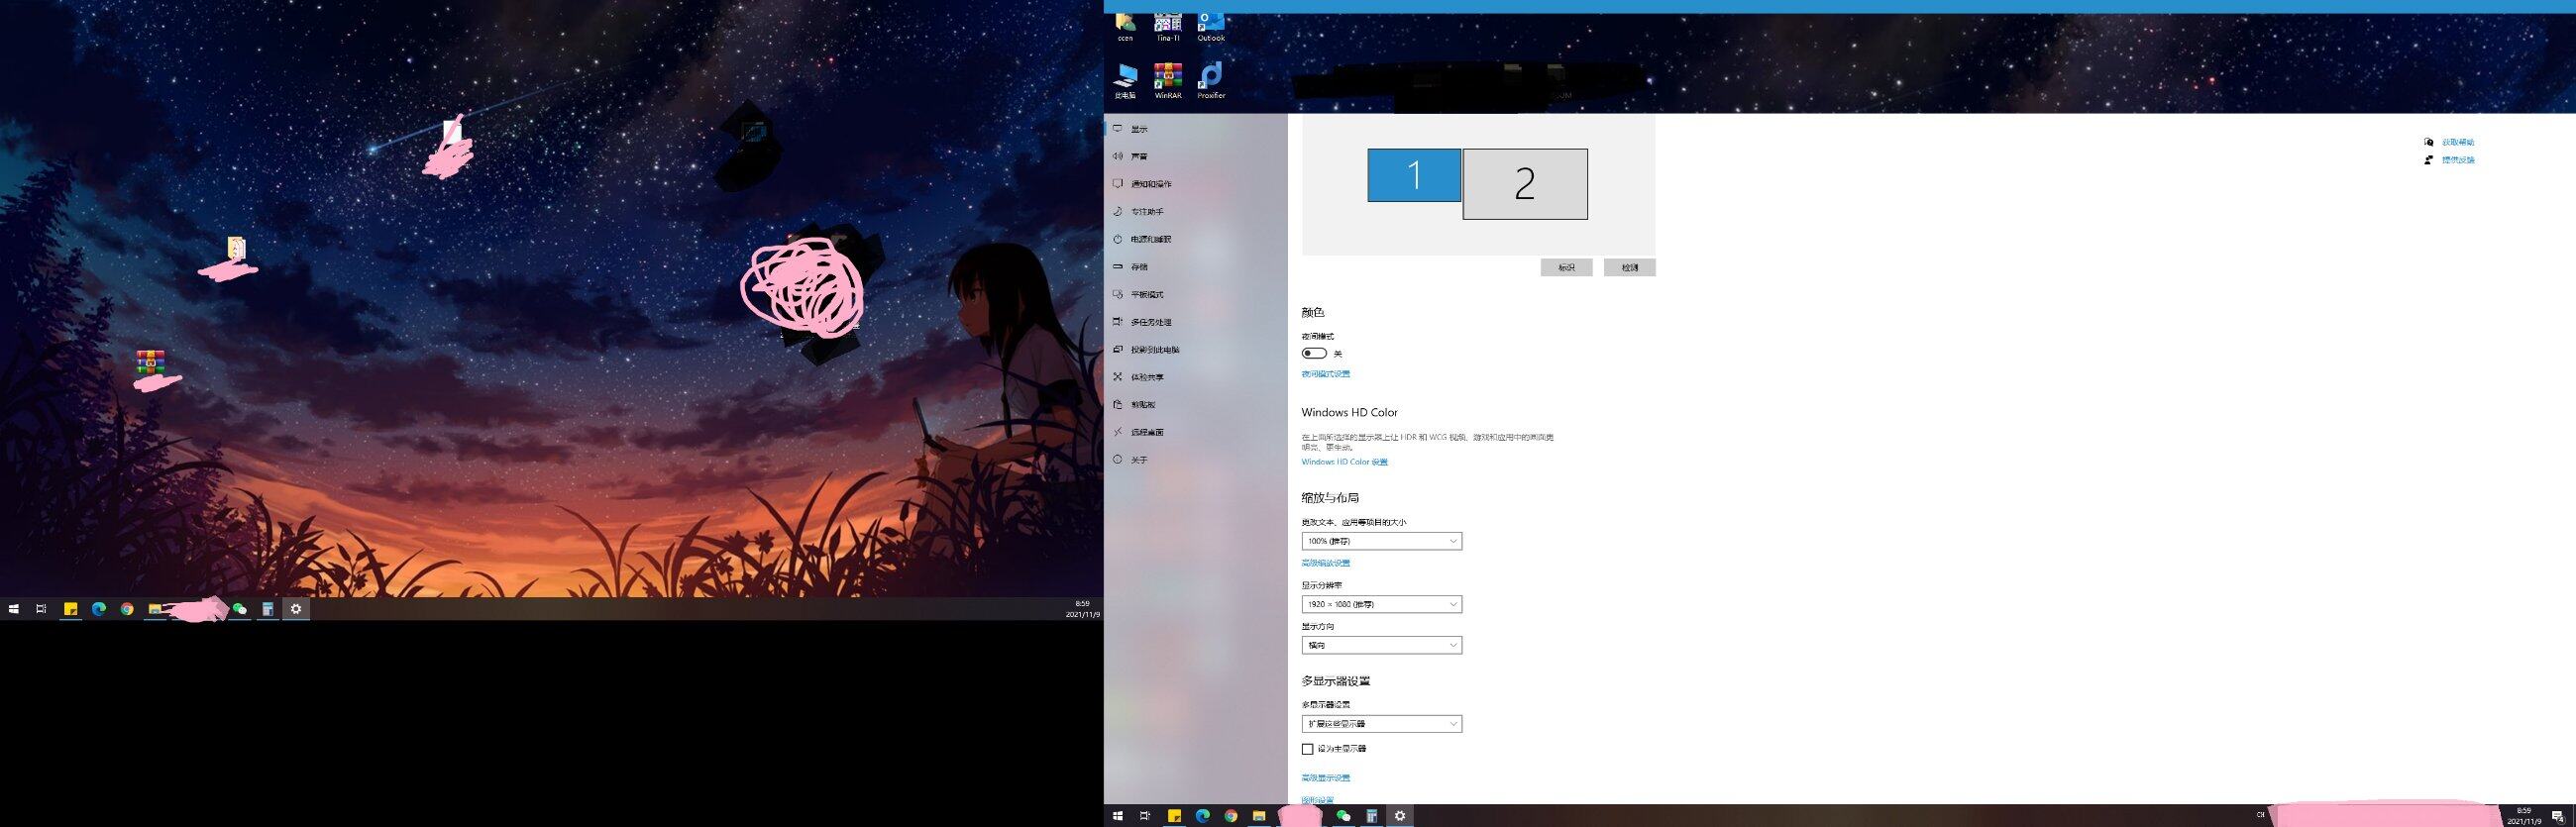Viewport: 2576px width, 827px height.
Task: Click the 8:59 clock beside the notification center
Action: click(2523, 816)
